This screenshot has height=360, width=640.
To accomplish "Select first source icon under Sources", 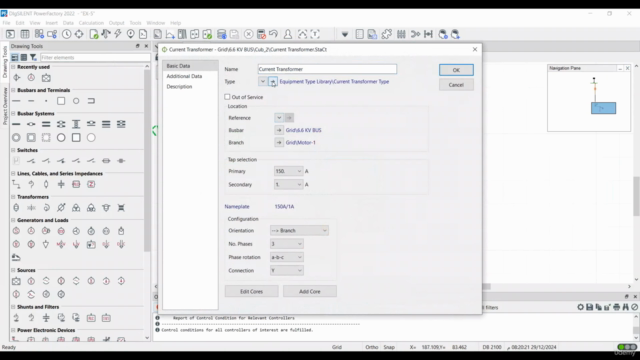I will 16,281.
